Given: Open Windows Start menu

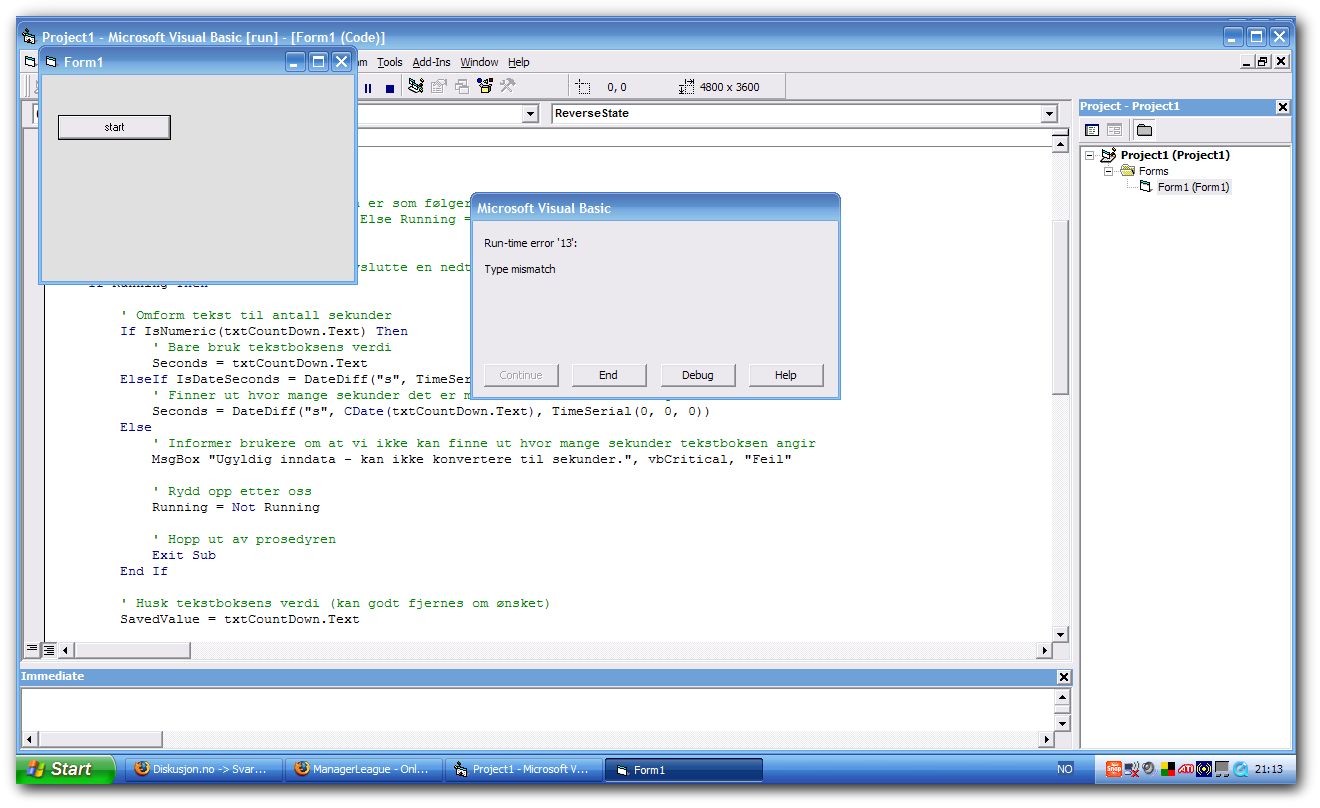Looking at the screenshot, I should tap(62, 769).
